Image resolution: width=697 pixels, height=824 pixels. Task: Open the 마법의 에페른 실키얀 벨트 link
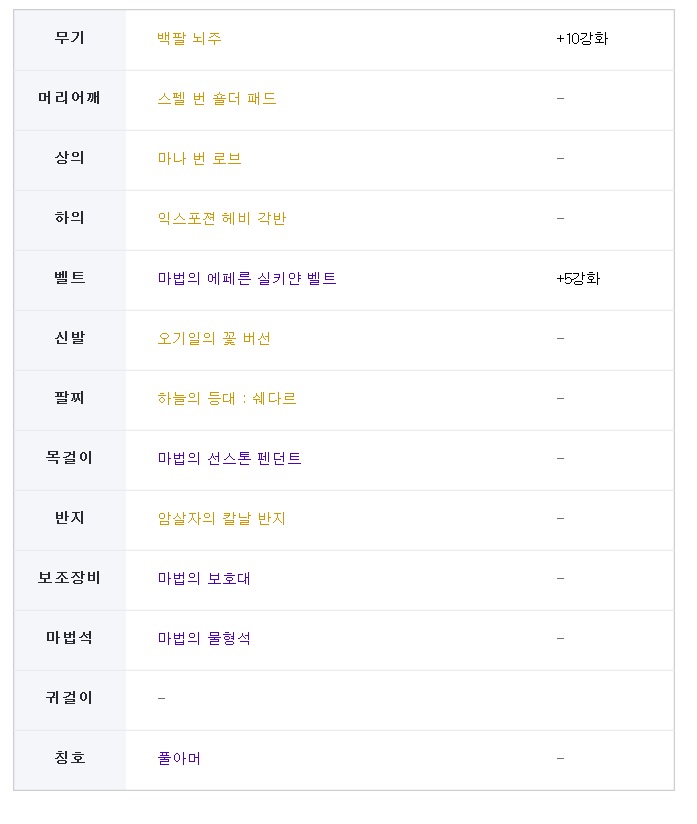coord(247,278)
